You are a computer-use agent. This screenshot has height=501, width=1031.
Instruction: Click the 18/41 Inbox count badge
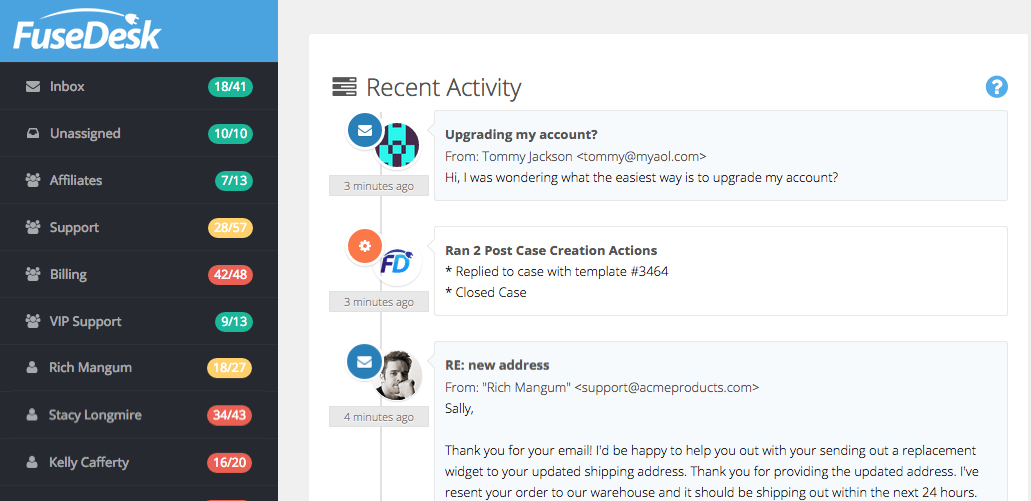(x=230, y=87)
